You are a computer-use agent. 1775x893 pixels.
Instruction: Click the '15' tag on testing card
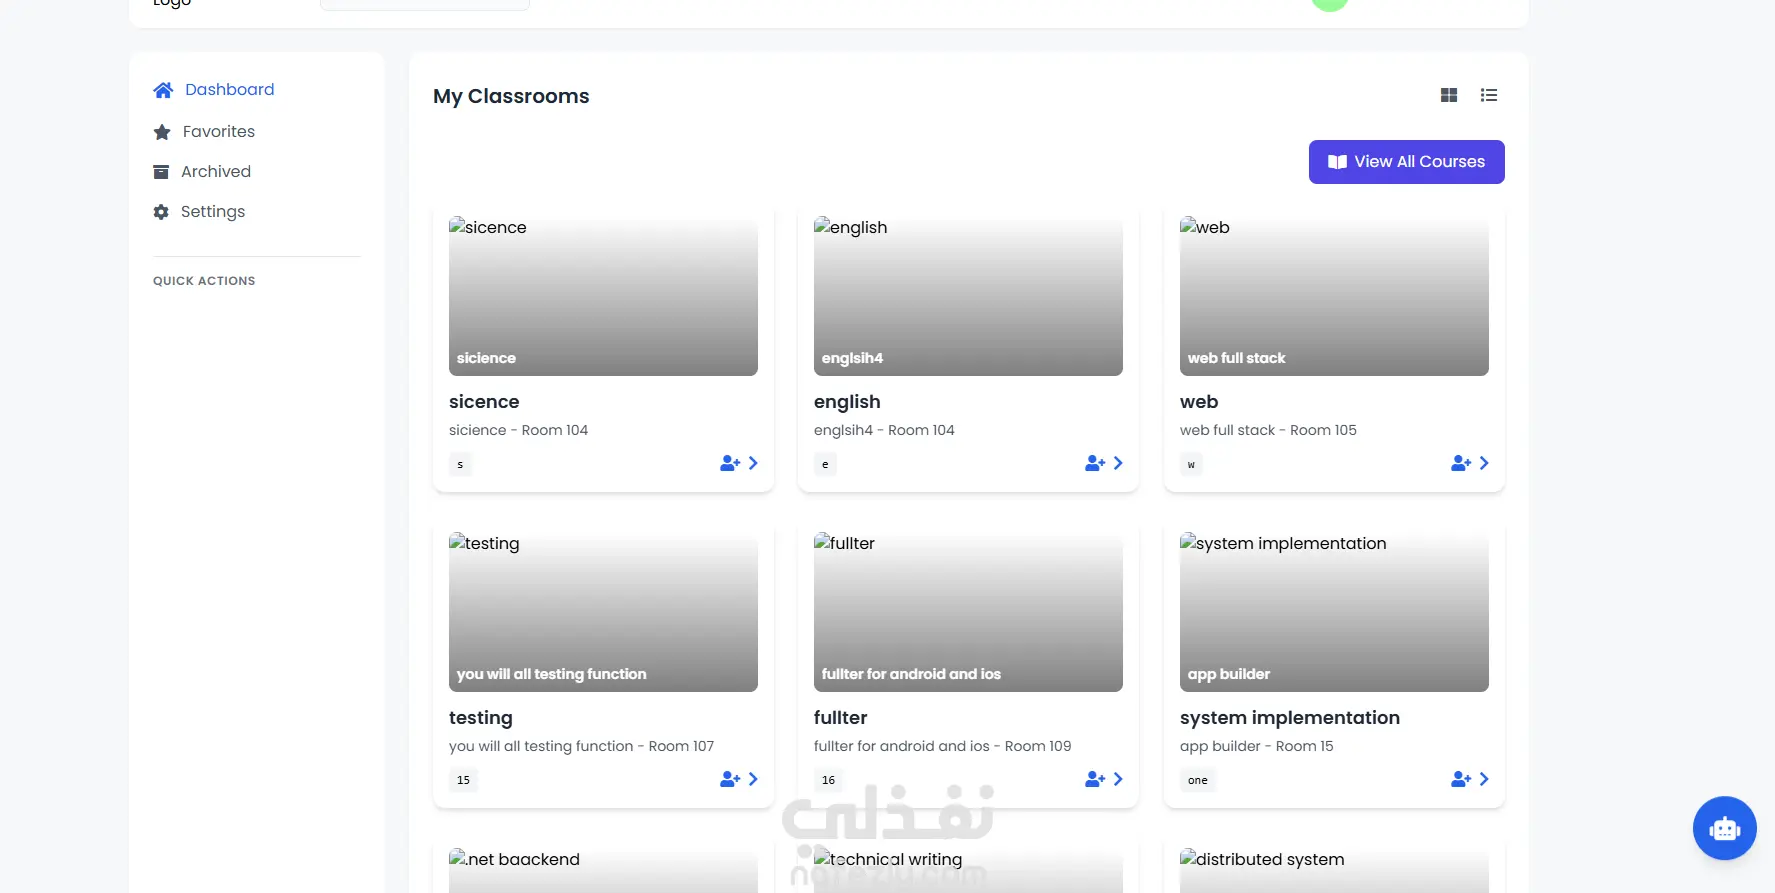coord(463,780)
